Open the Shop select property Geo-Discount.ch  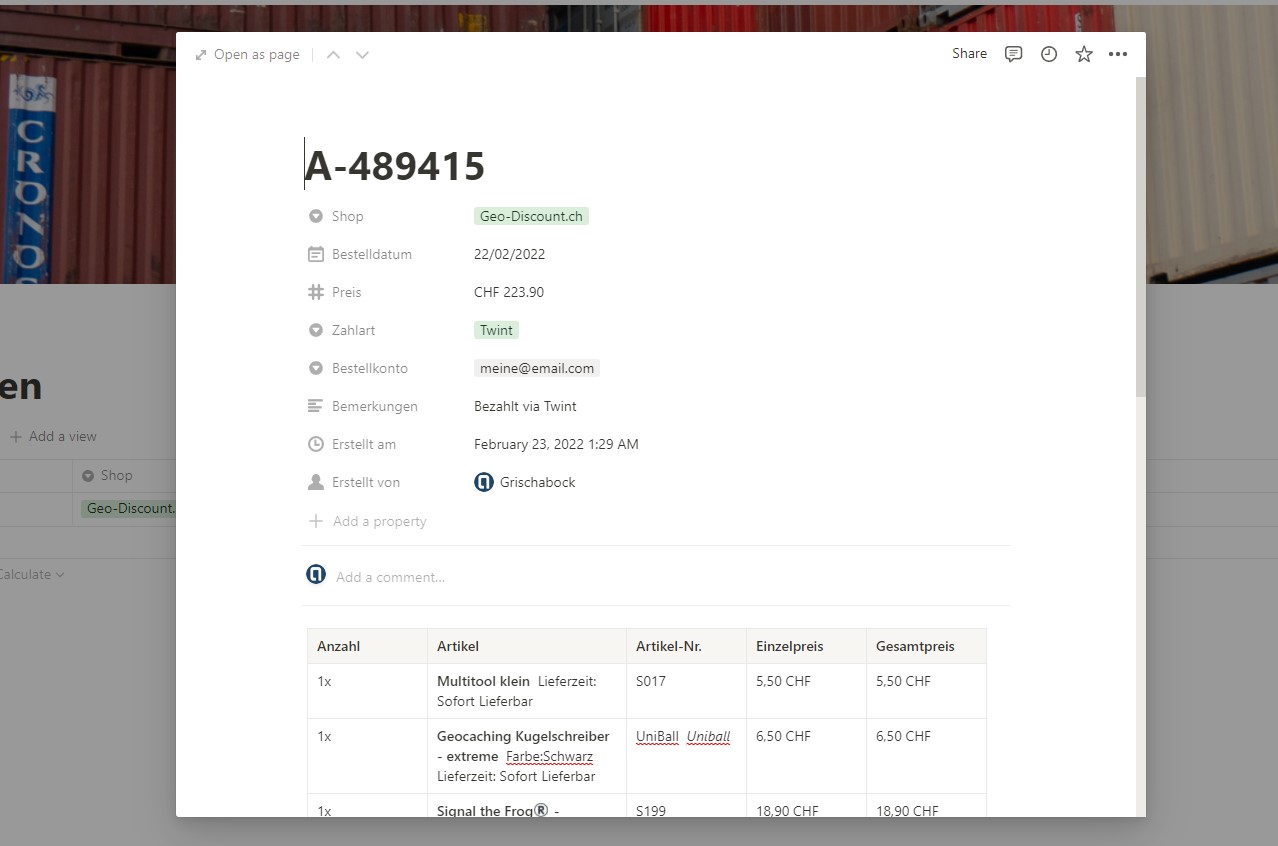point(531,216)
